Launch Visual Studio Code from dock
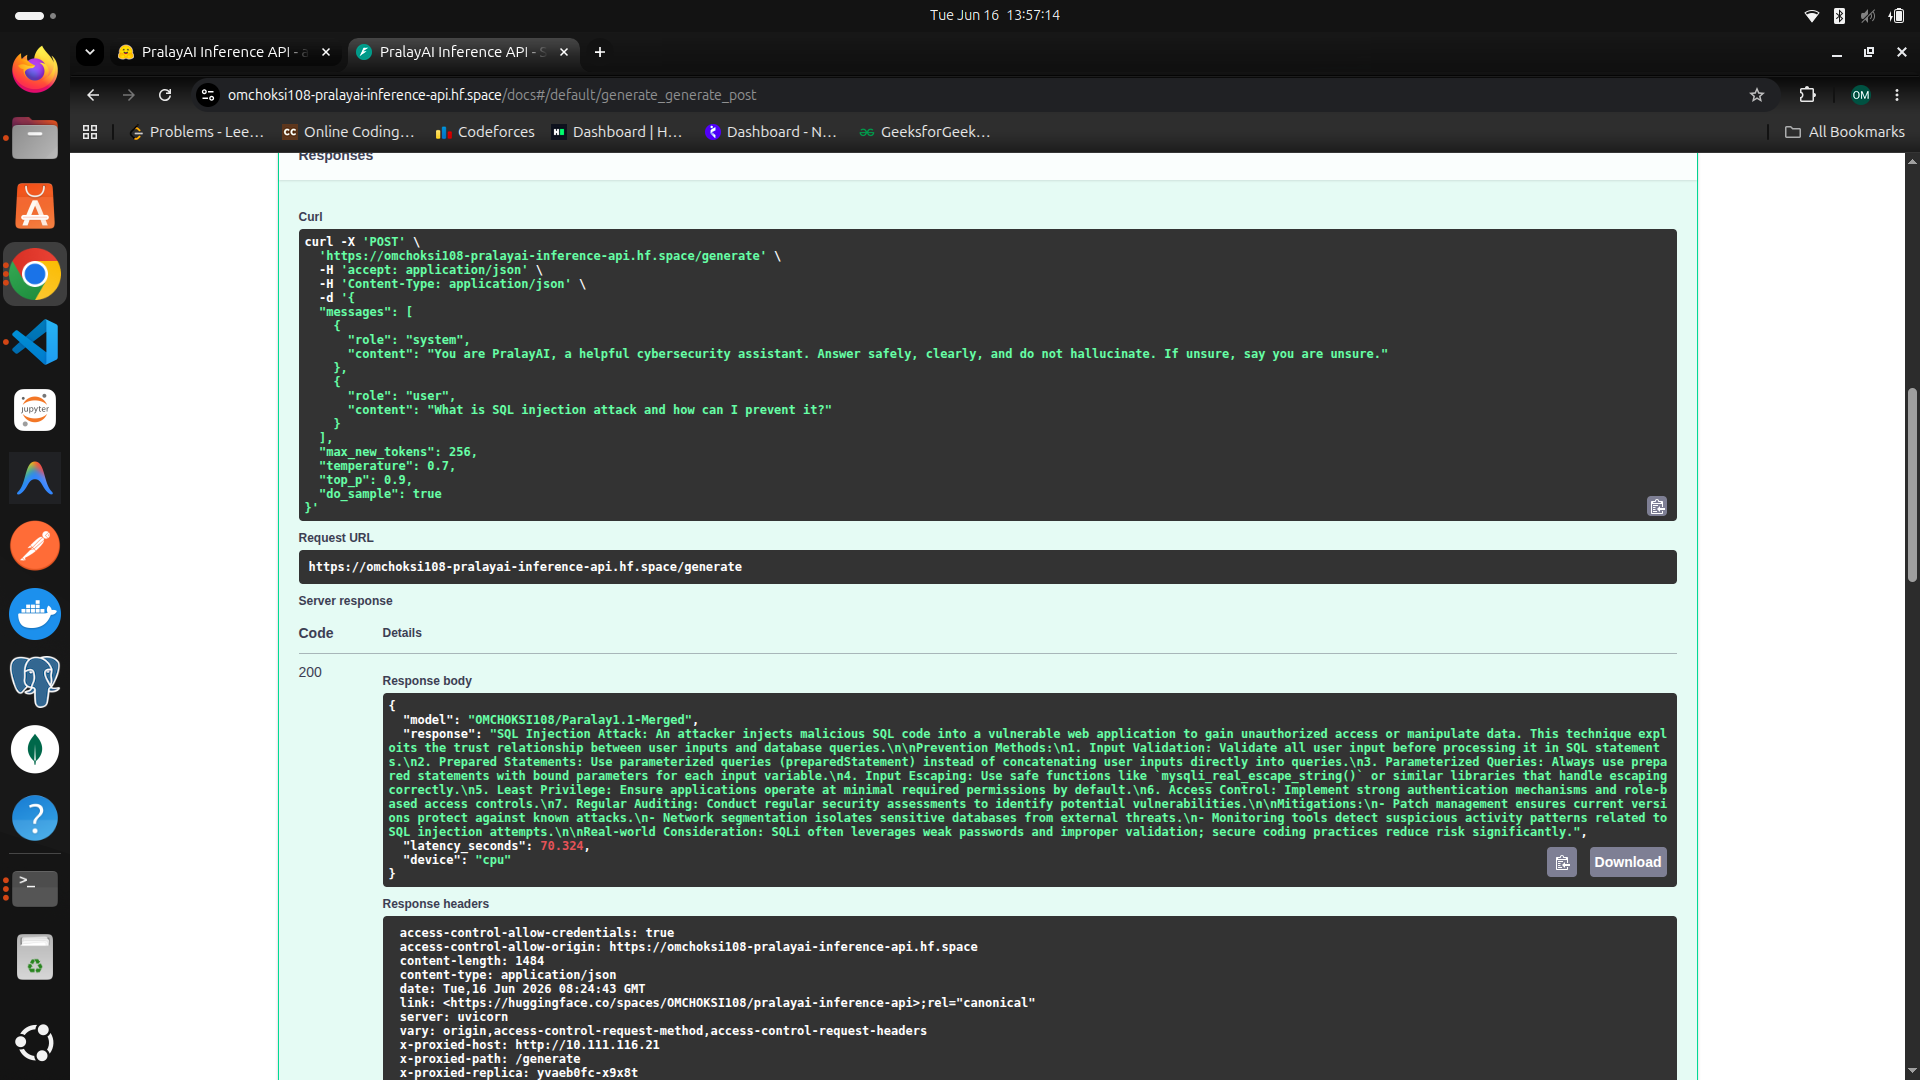Viewport: 1920px width, 1080px height. (x=35, y=342)
